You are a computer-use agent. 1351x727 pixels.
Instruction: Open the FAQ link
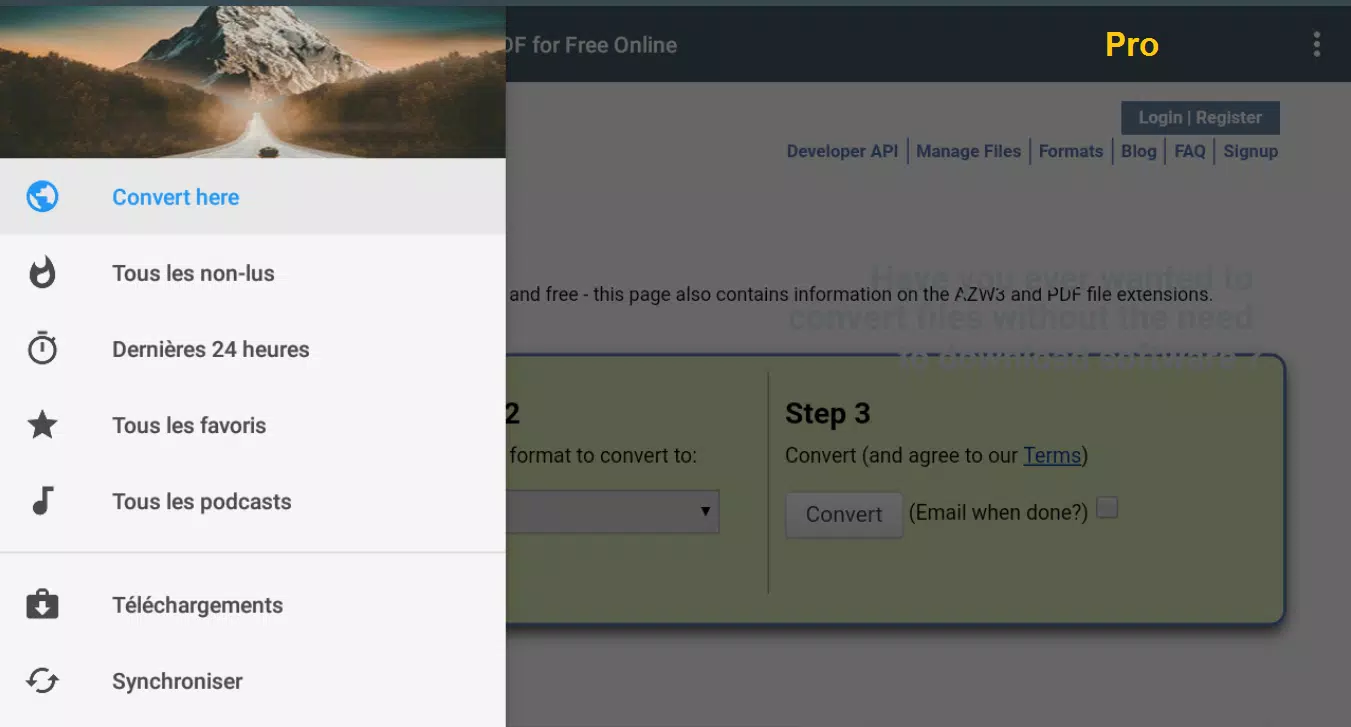(x=1190, y=151)
